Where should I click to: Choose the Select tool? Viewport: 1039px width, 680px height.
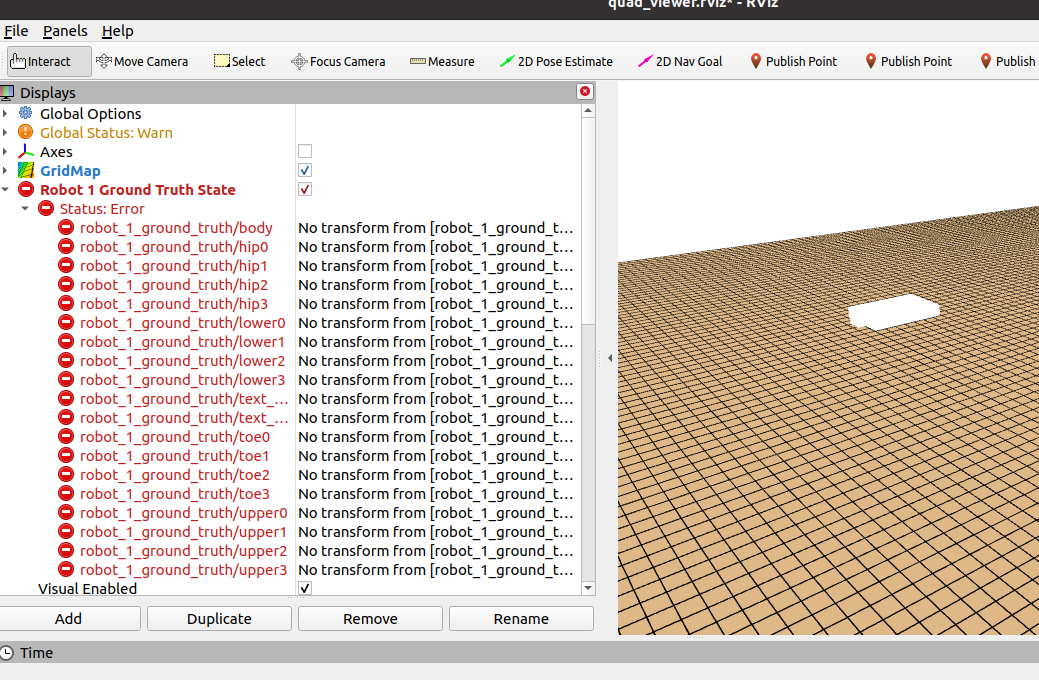pyautogui.click(x=239, y=61)
